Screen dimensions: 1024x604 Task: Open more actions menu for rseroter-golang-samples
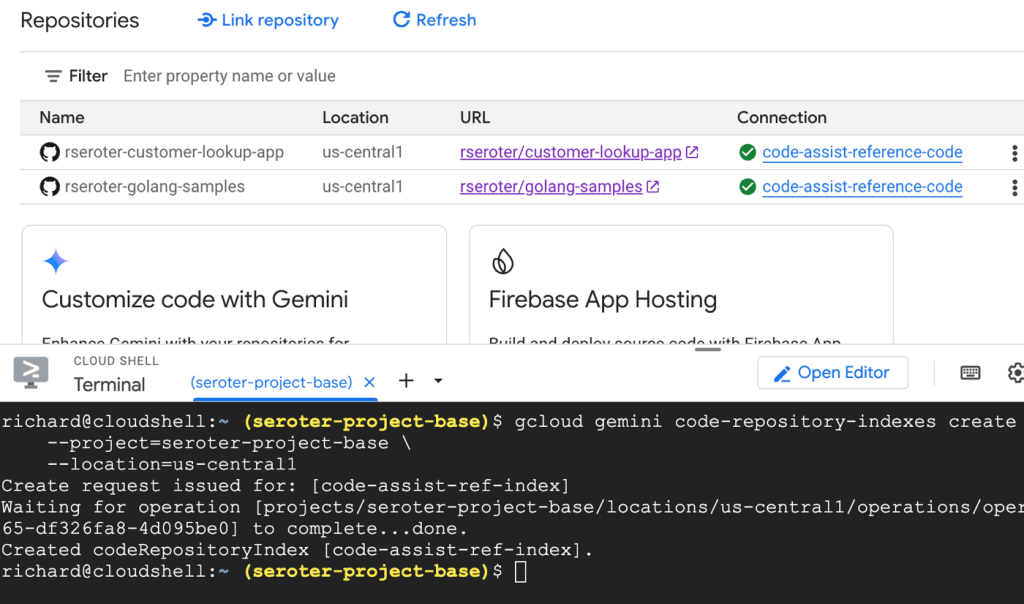coord(1014,187)
